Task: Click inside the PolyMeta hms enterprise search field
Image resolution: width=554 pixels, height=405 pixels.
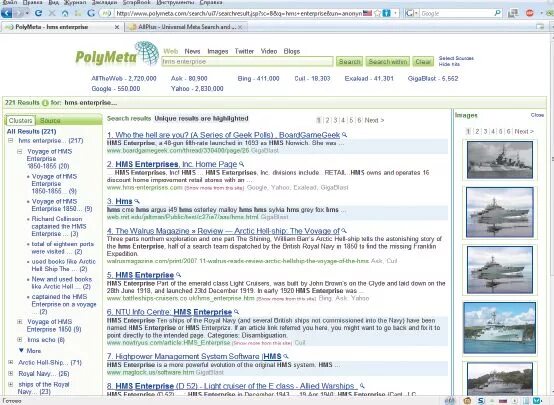Action: (x=247, y=61)
